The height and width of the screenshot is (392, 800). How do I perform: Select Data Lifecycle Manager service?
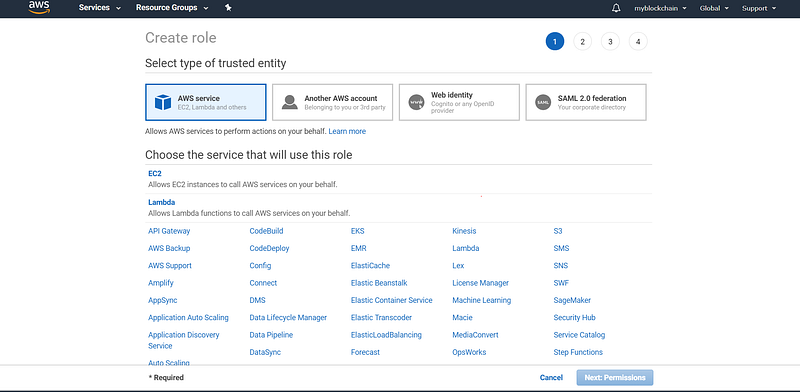coord(288,317)
